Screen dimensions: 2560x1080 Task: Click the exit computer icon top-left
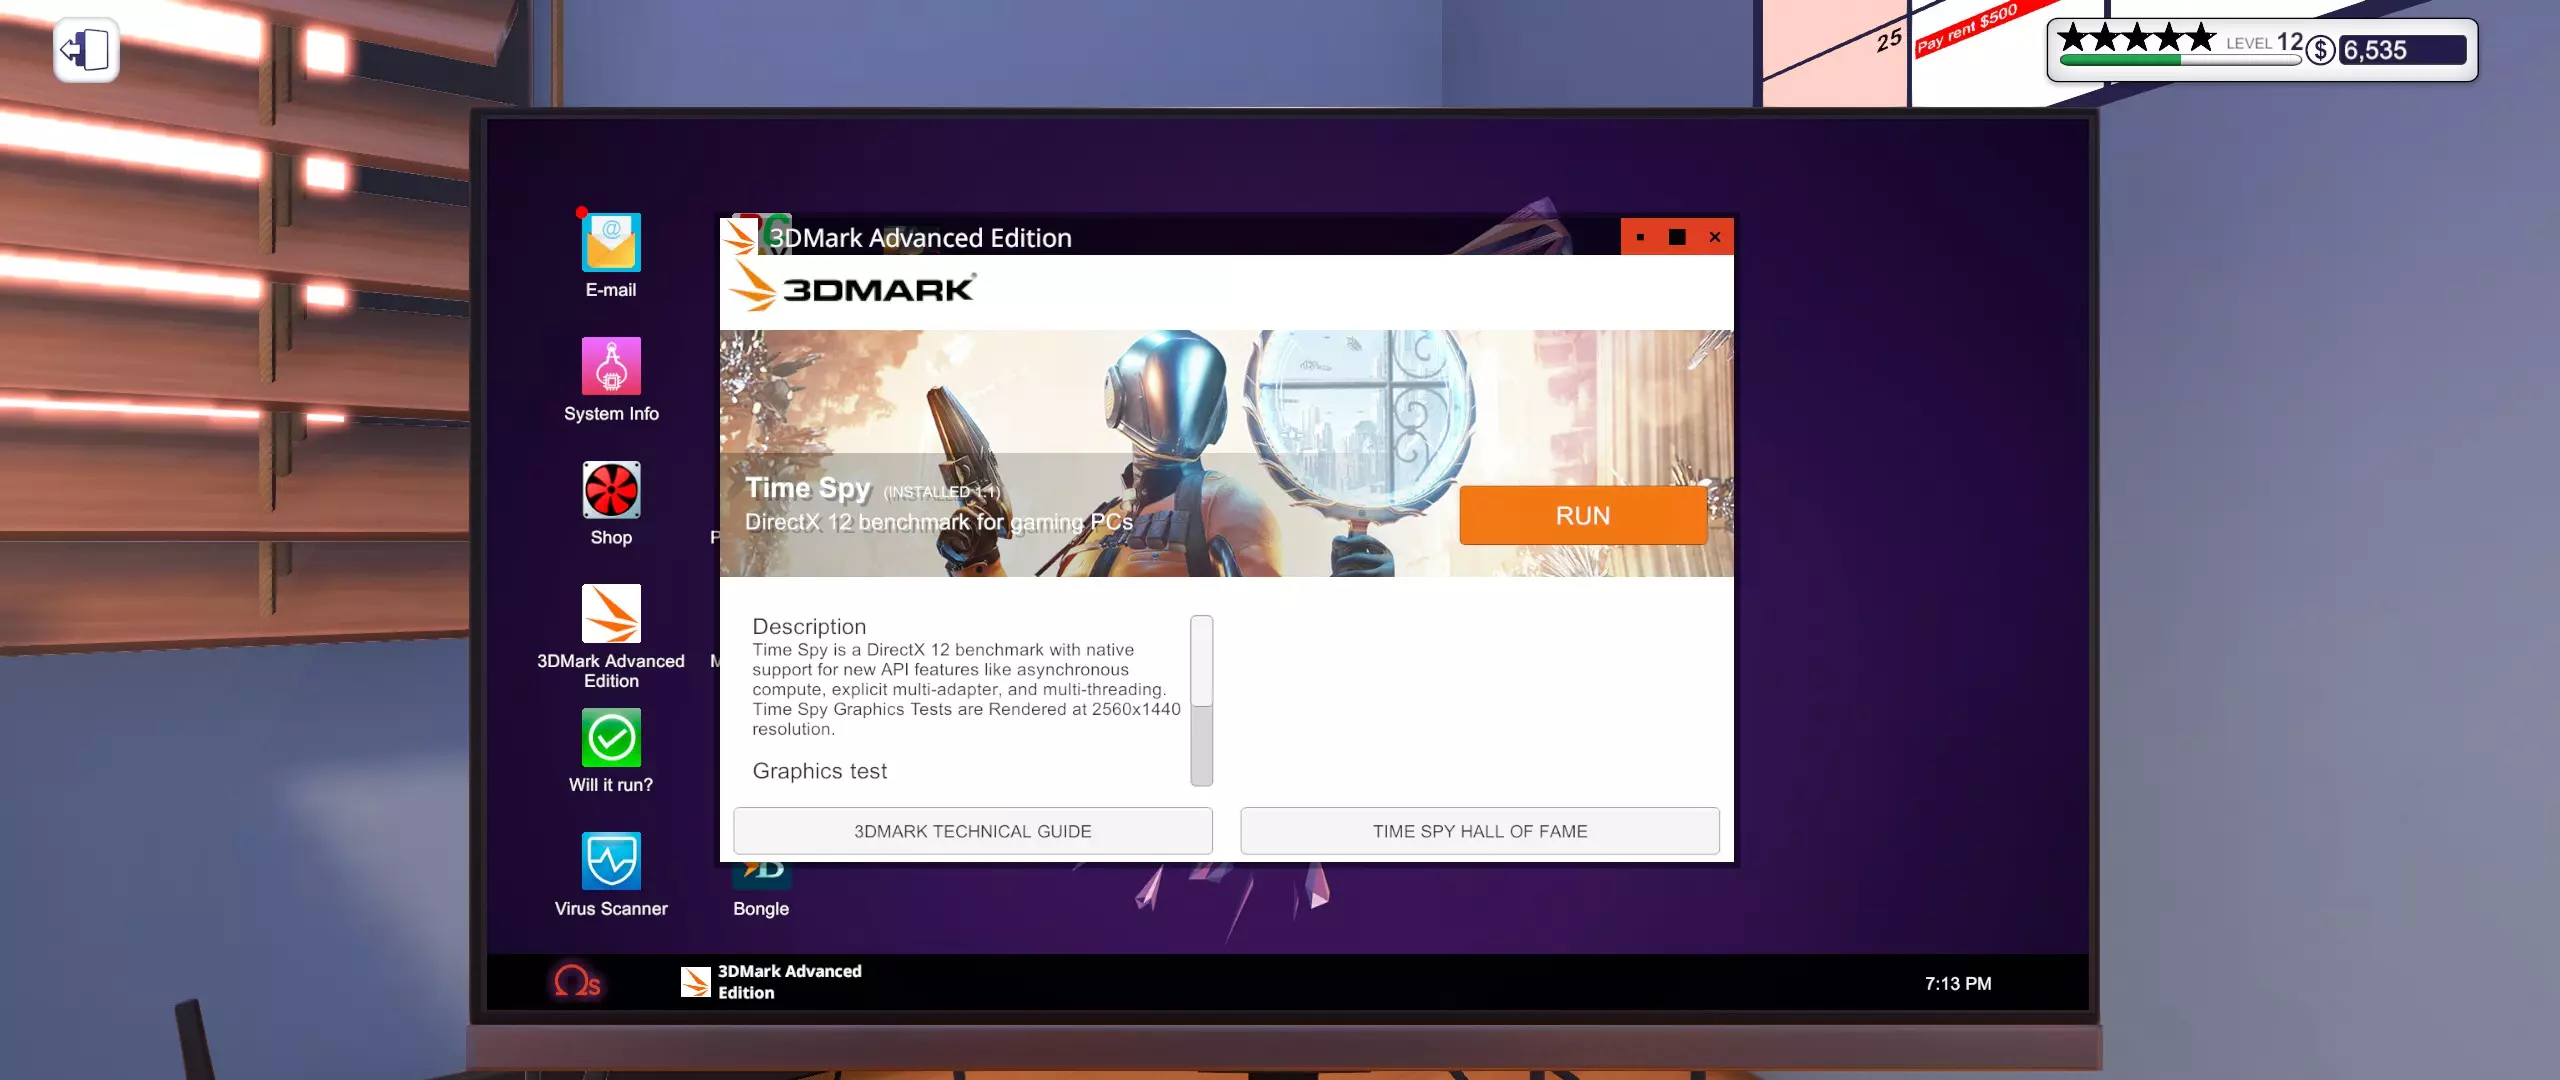pyautogui.click(x=86, y=50)
